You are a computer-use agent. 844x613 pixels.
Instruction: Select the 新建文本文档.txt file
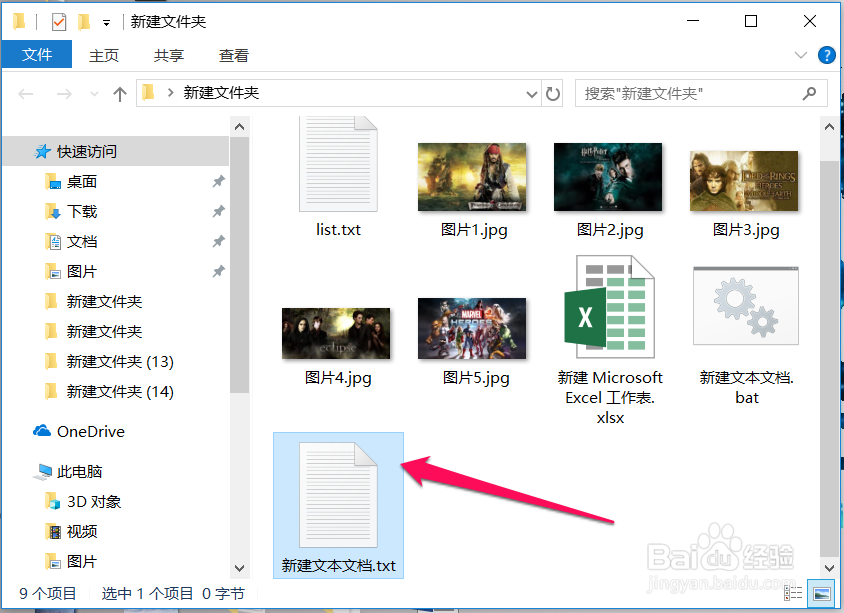click(338, 505)
